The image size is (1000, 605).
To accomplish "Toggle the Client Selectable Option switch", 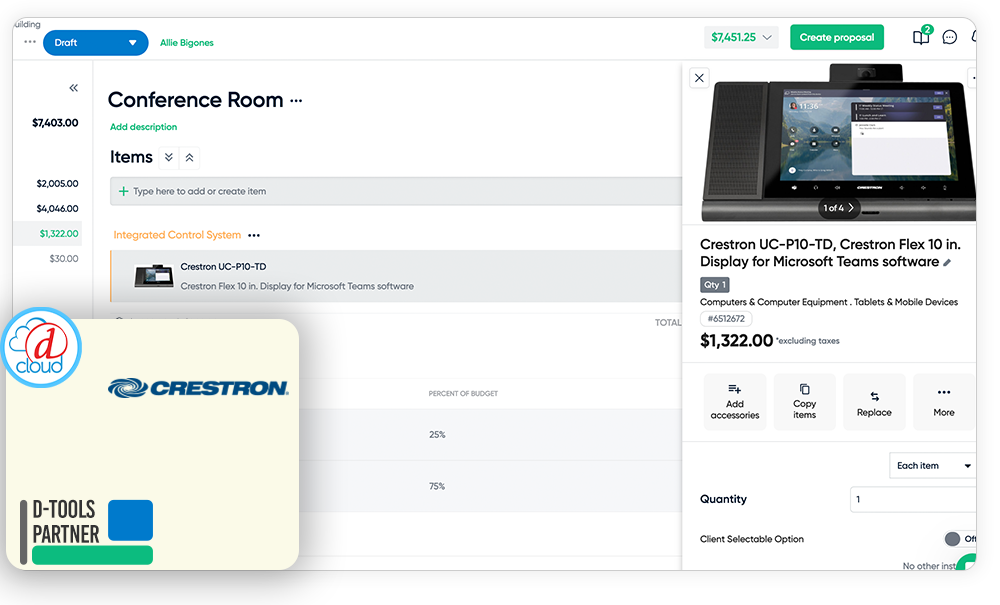I will [x=957, y=539].
